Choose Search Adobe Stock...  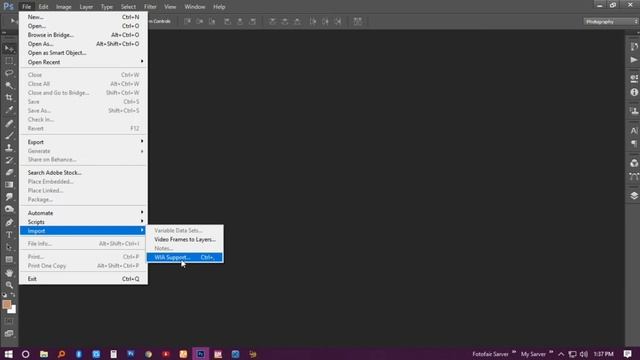(x=83, y=172)
